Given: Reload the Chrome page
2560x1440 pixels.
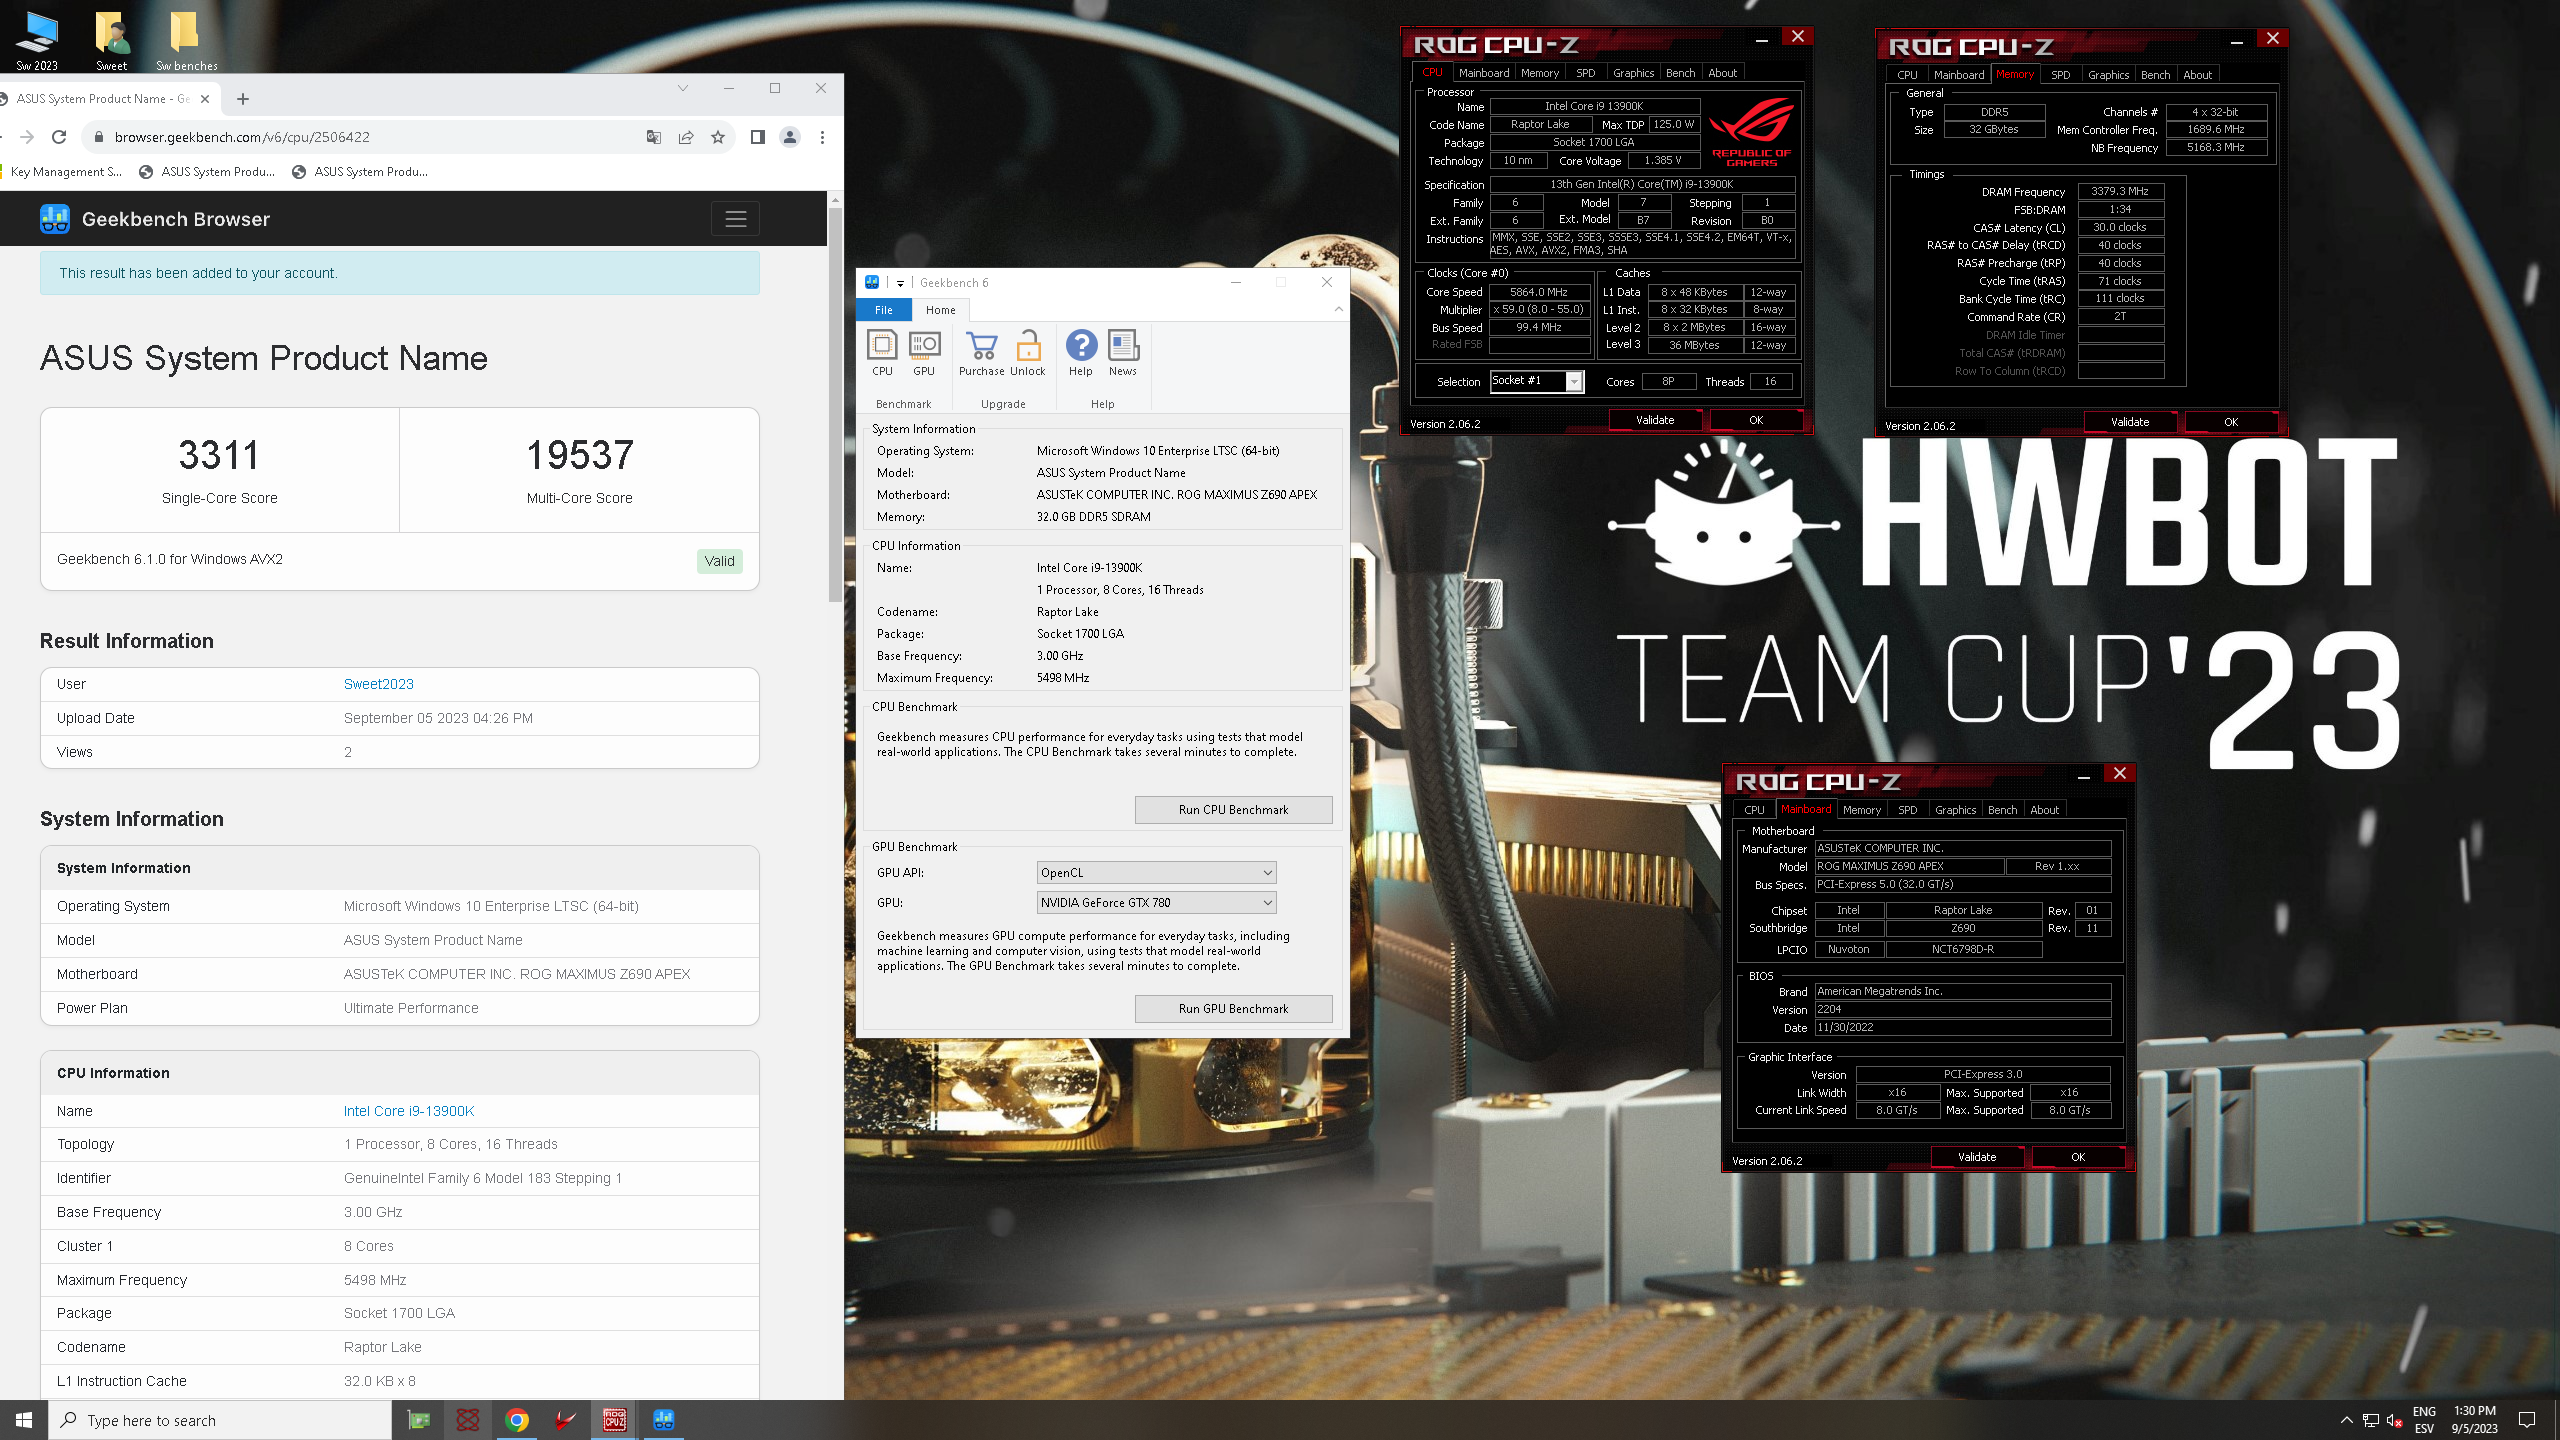Looking at the screenshot, I should pyautogui.click(x=59, y=137).
